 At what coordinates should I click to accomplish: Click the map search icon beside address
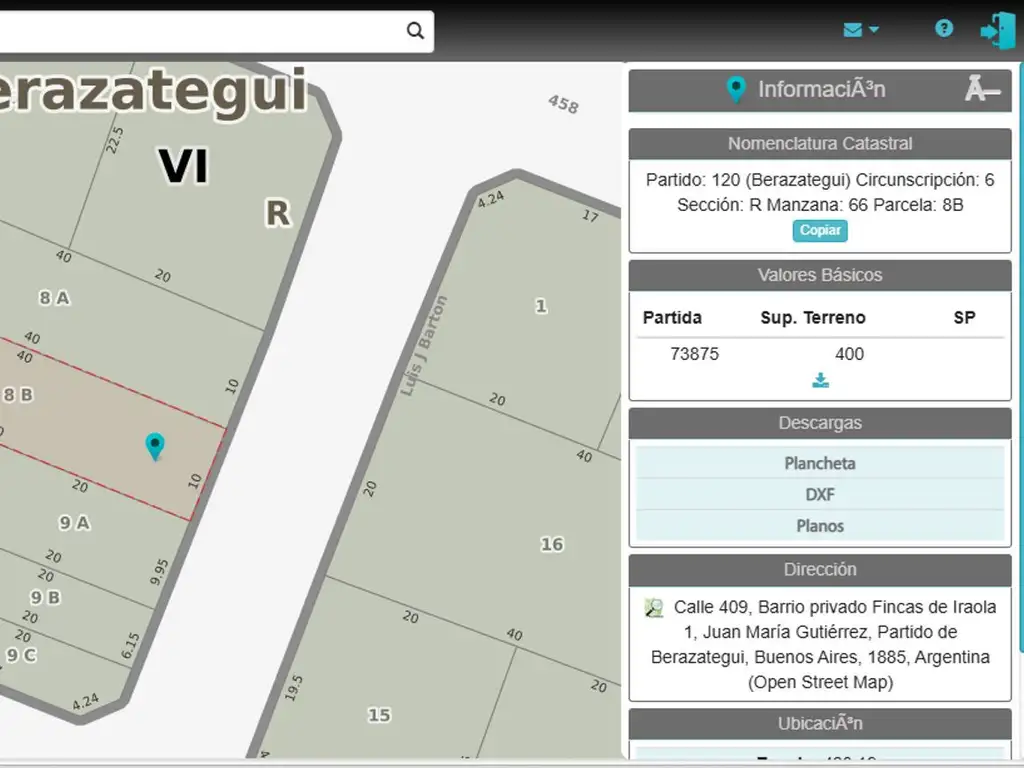tap(655, 608)
